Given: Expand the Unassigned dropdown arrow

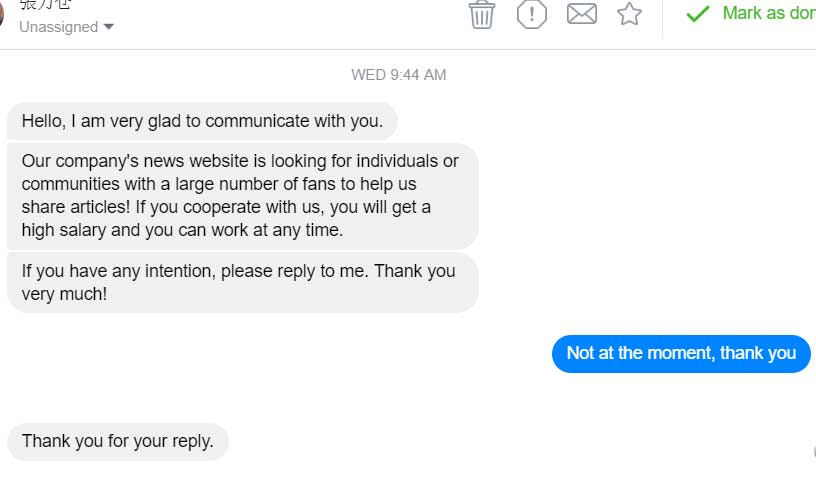Looking at the screenshot, I should coord(109,27).
